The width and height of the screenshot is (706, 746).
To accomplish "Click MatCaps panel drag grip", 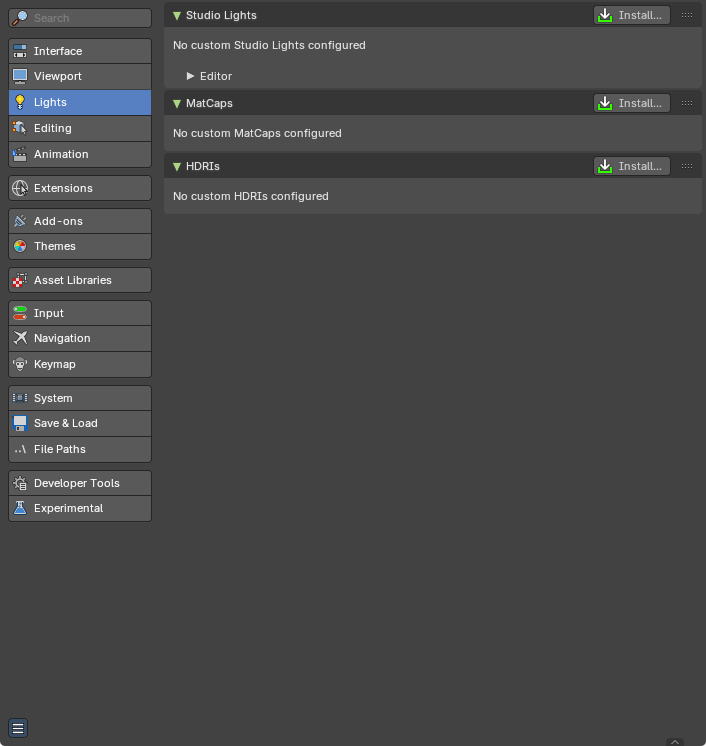I will [686, 103].
